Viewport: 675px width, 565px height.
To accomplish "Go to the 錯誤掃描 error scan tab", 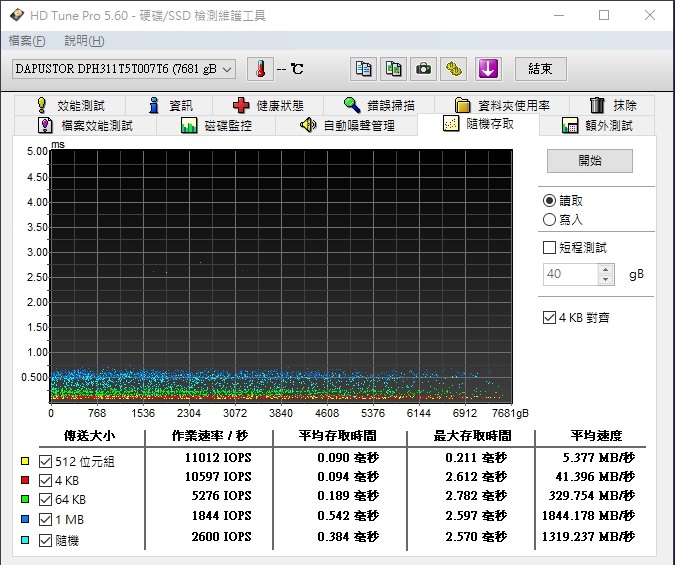I will pos(379,105).
